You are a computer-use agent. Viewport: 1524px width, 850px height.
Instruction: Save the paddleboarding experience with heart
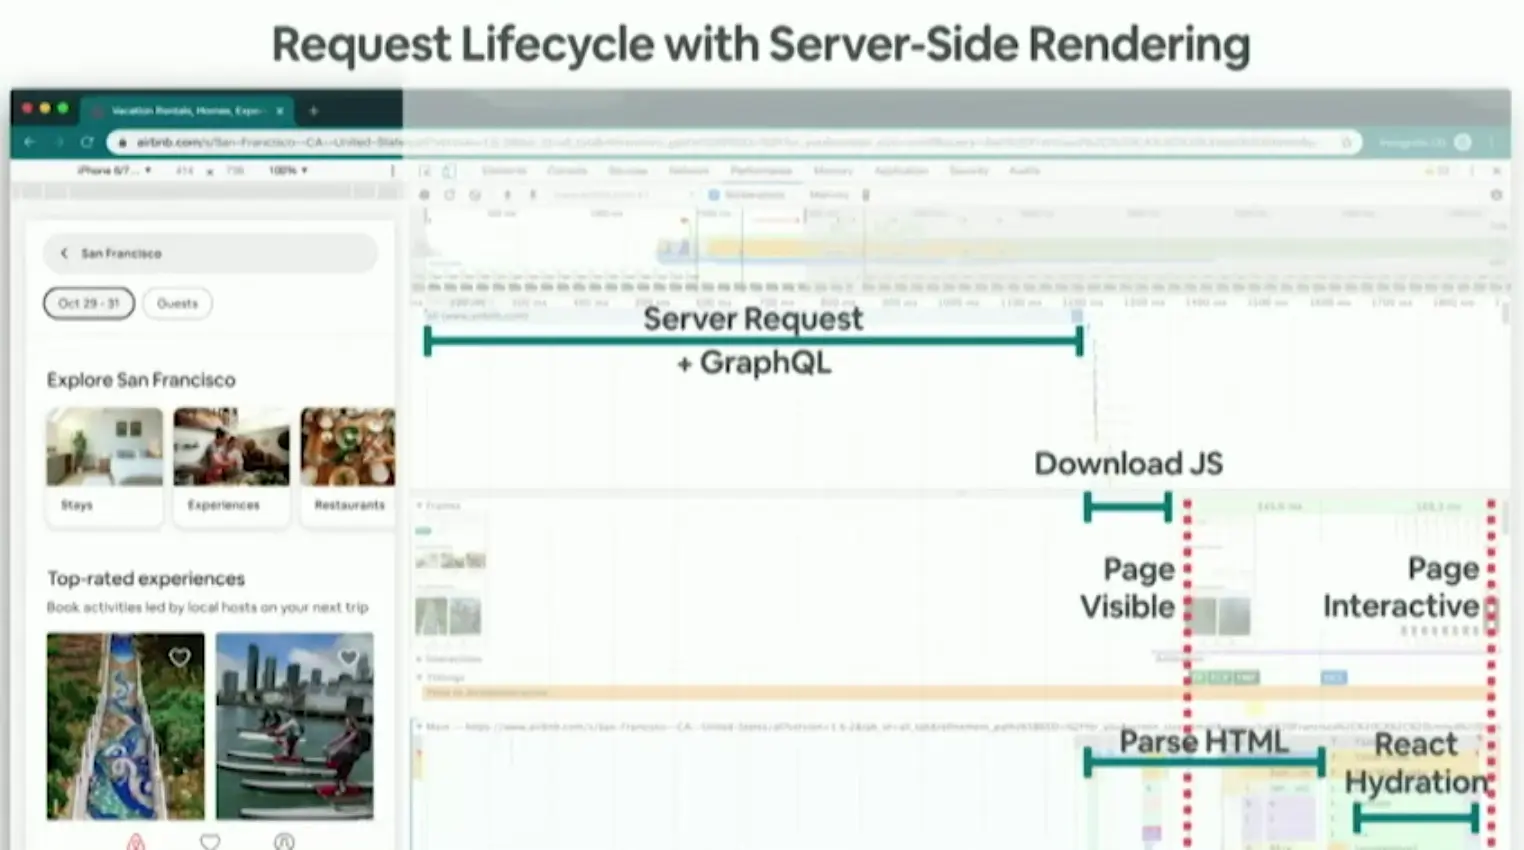click(x=348, y=657)
